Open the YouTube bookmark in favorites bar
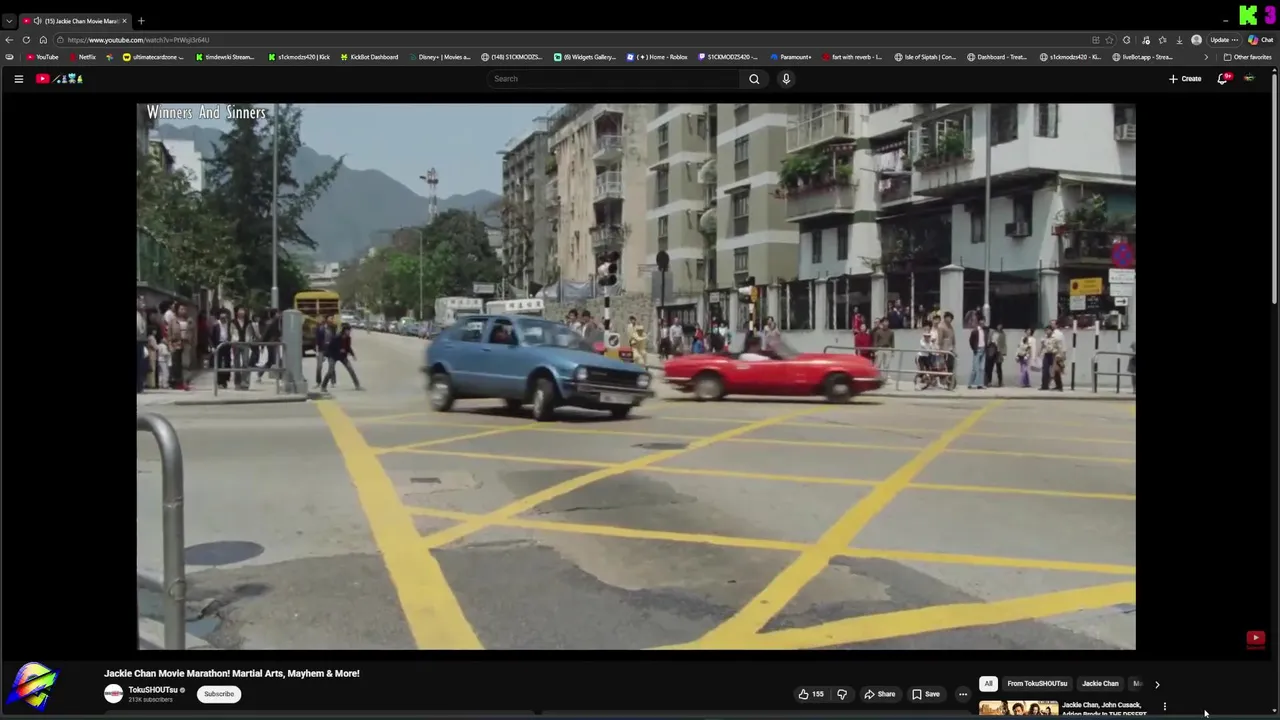Viewport: 1280px width, 720px height. [x=43, y=57]
